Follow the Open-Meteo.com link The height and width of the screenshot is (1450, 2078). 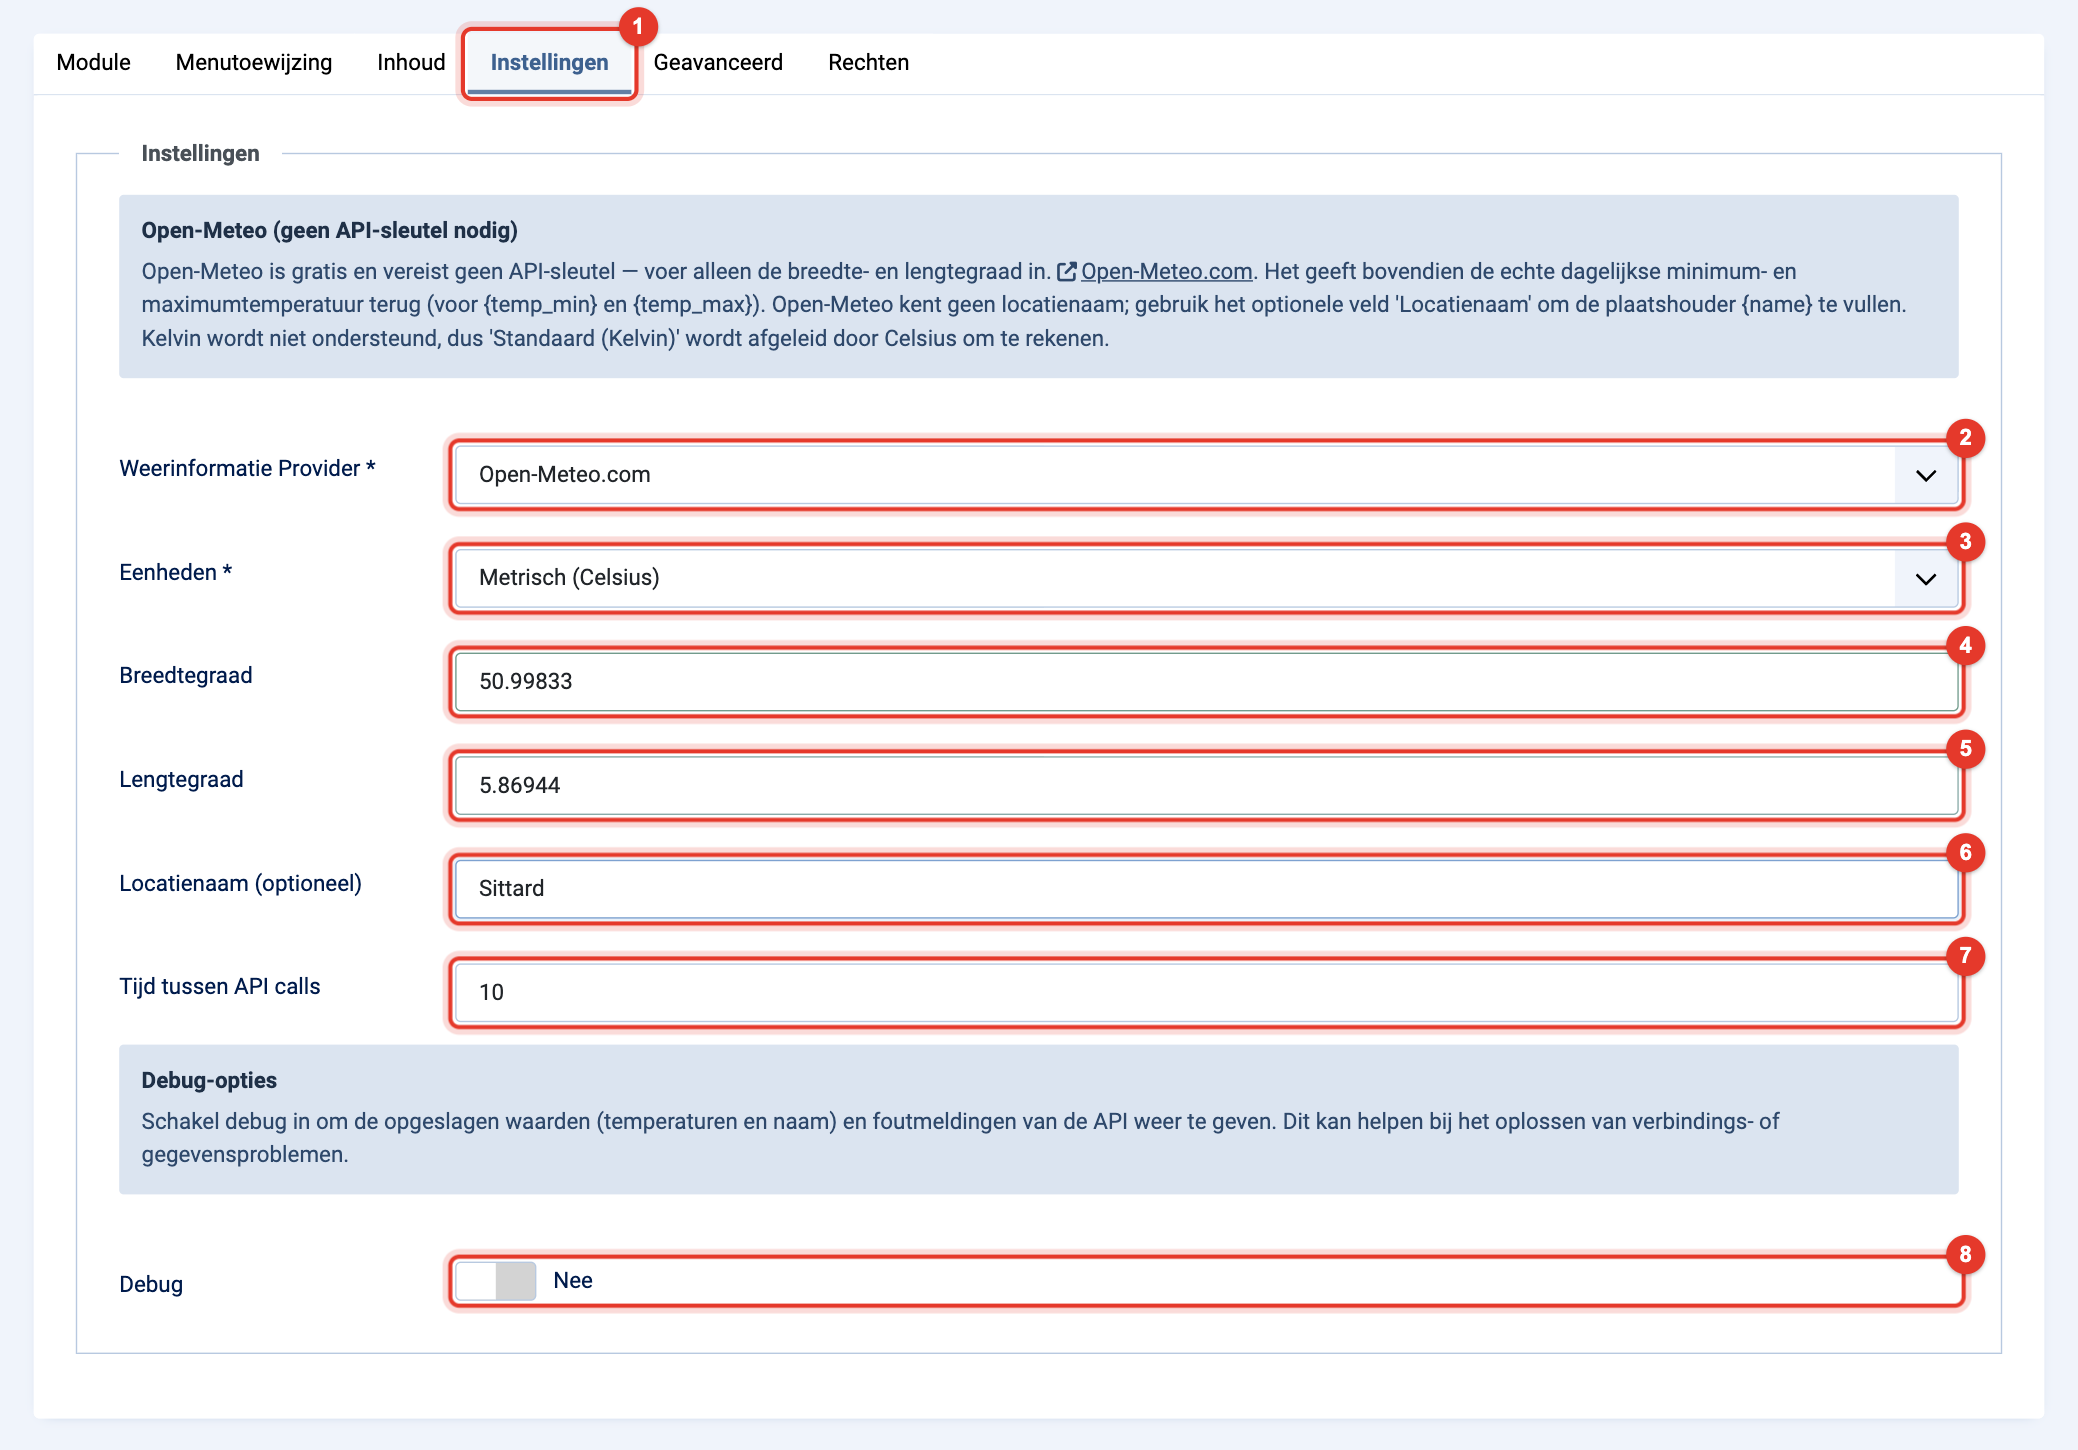(x=1166, y=271)
